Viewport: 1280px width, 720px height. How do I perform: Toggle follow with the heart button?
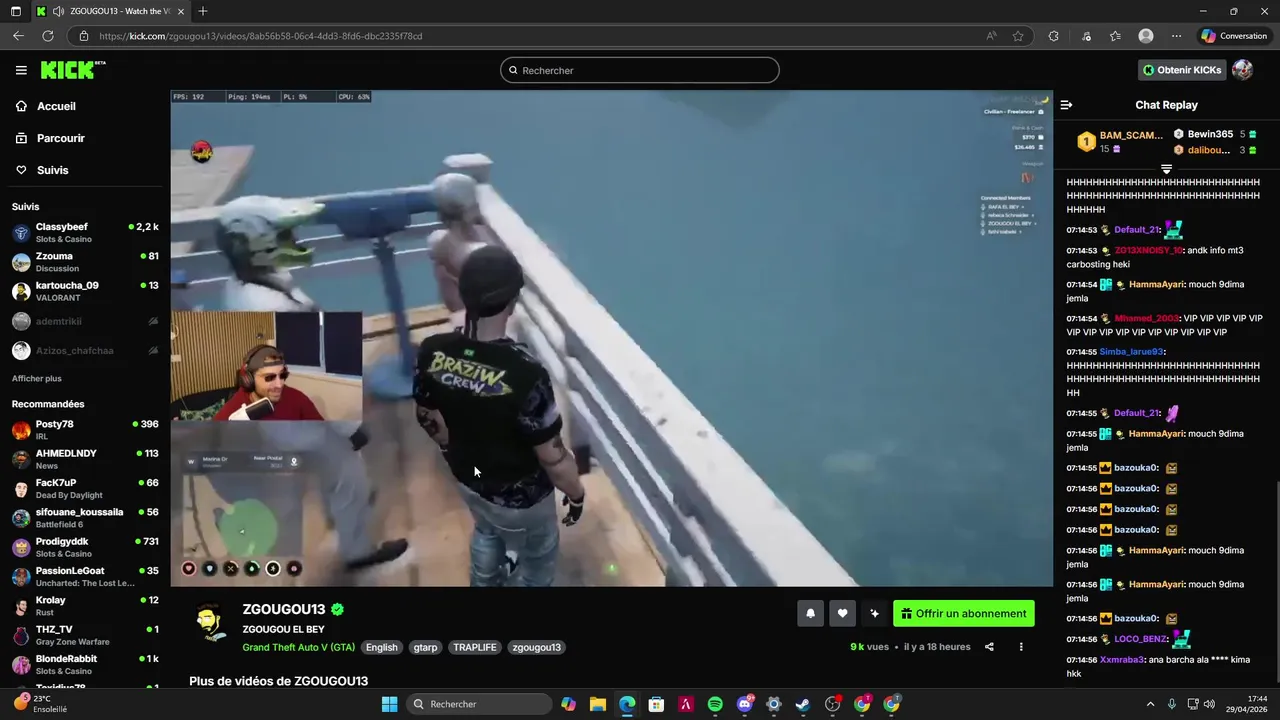842,614
